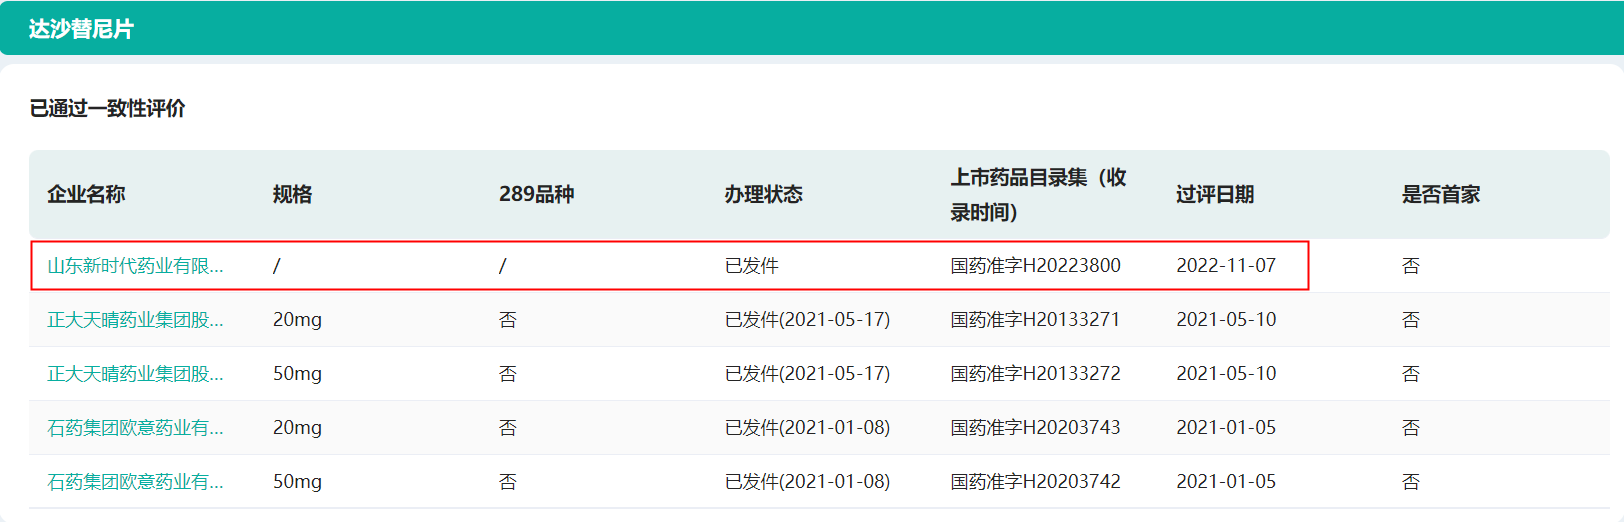The image size is (1624, 522).
Task: Click the date 2022-11-07 cell
Action: pos(1226,266)
